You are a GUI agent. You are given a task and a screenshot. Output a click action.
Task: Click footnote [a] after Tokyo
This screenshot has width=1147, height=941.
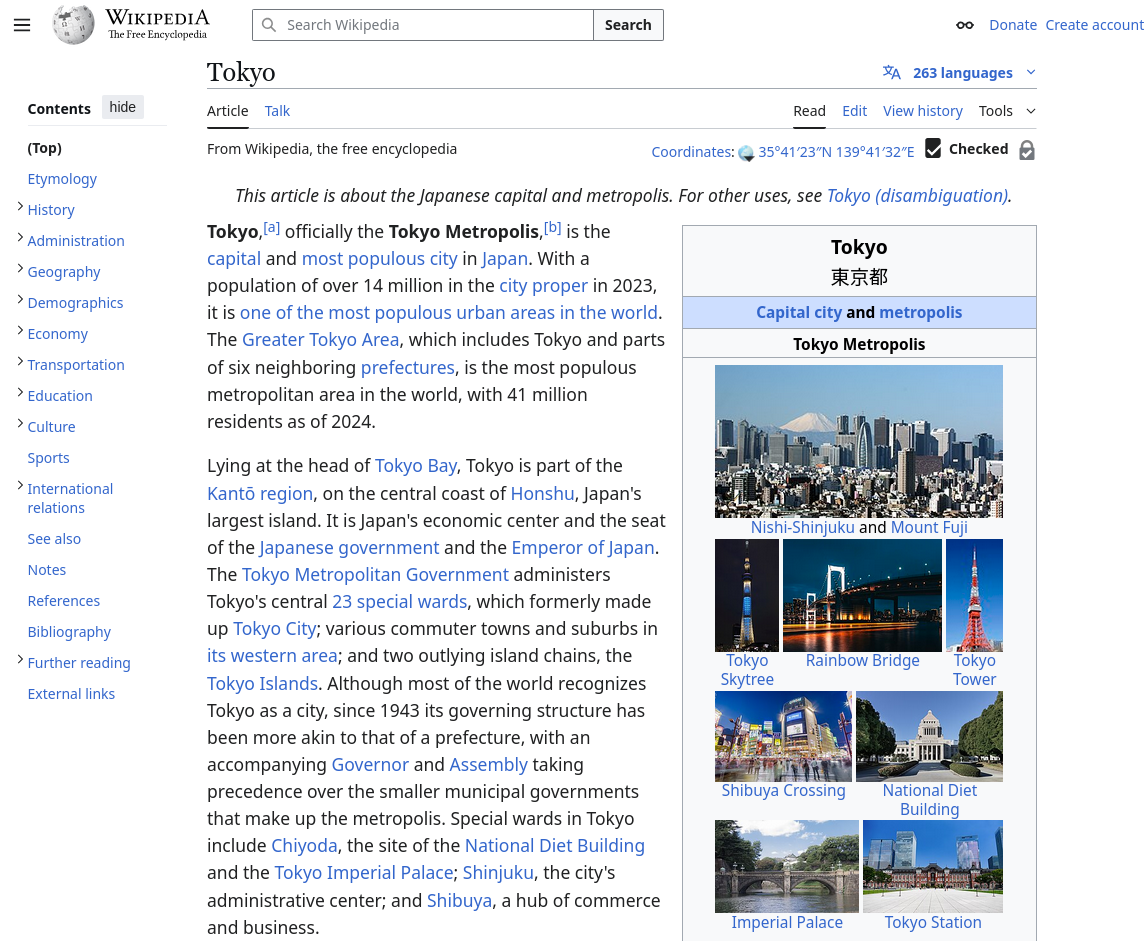pos(271,228)
